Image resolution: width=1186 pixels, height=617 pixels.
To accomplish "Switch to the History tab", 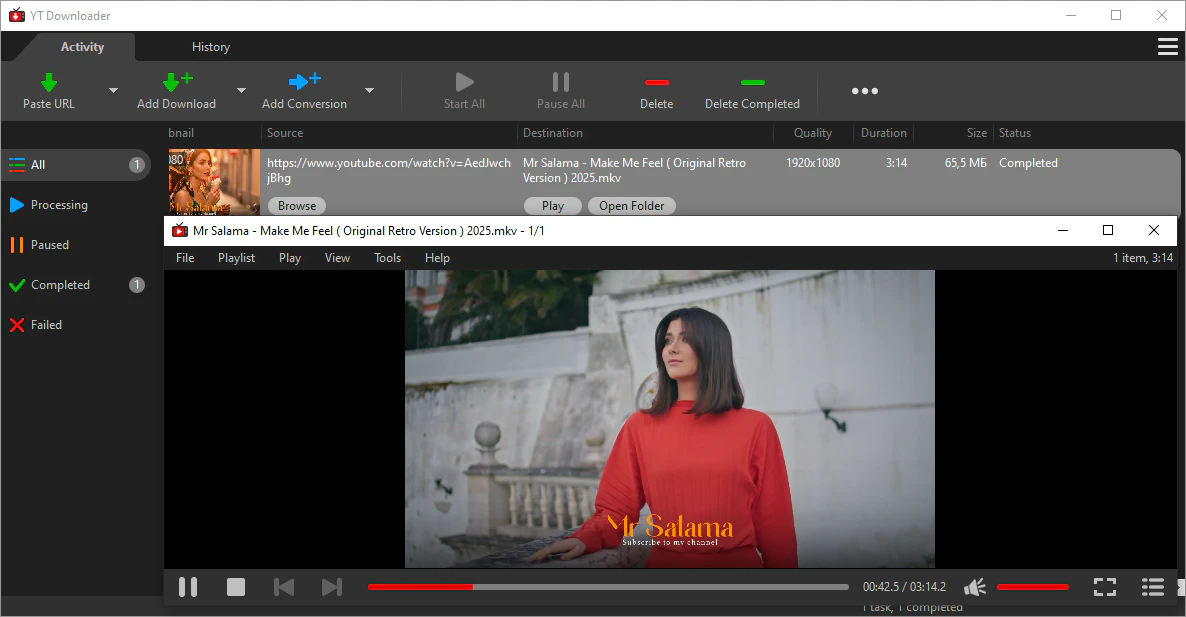I will point(210,47).
